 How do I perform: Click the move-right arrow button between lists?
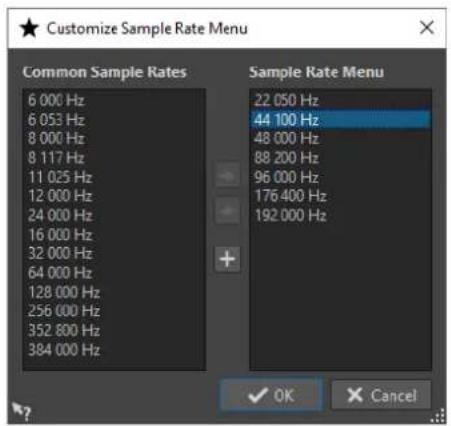click(227, 175)
